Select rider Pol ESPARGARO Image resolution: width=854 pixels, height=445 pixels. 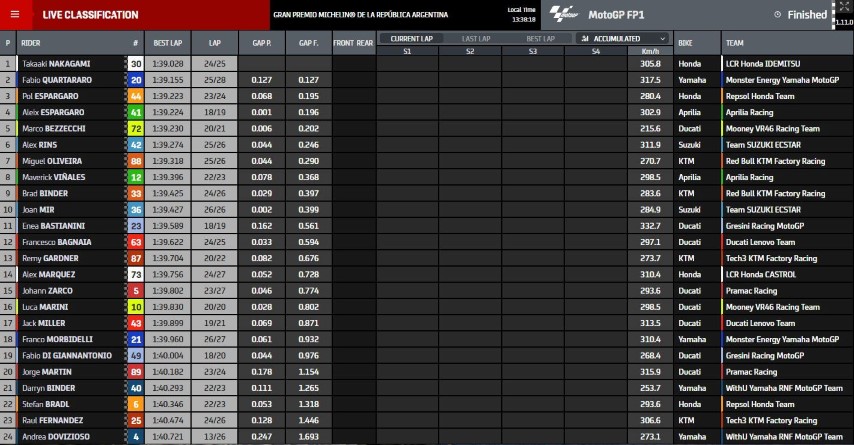click(x=50, y=96)
